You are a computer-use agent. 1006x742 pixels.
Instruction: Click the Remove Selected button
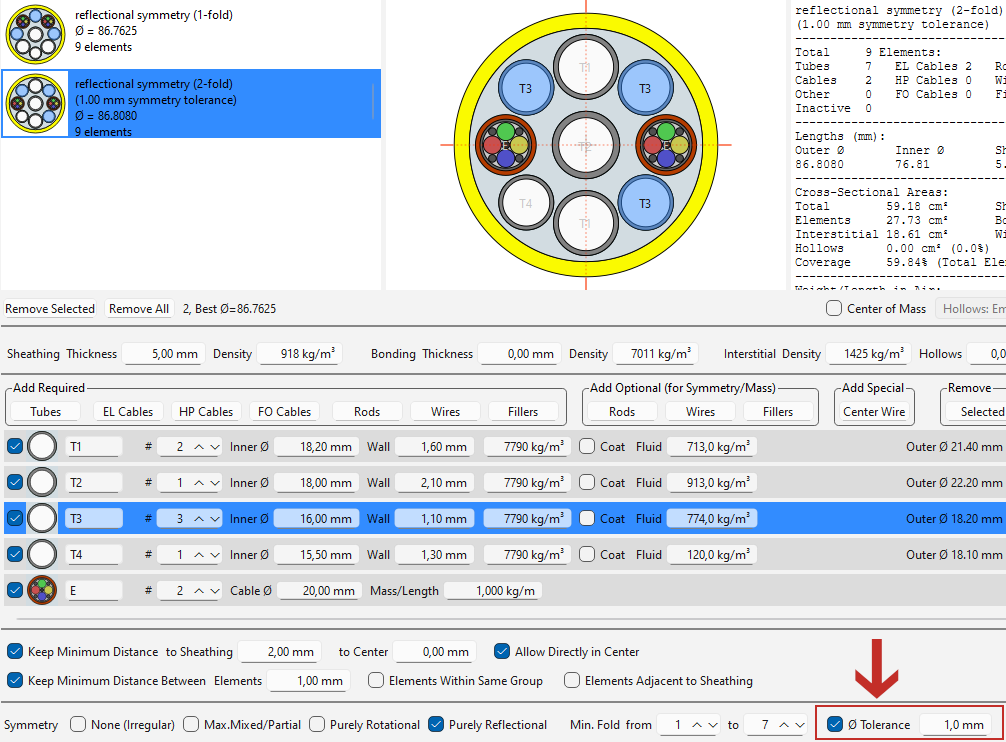[50, 309]
